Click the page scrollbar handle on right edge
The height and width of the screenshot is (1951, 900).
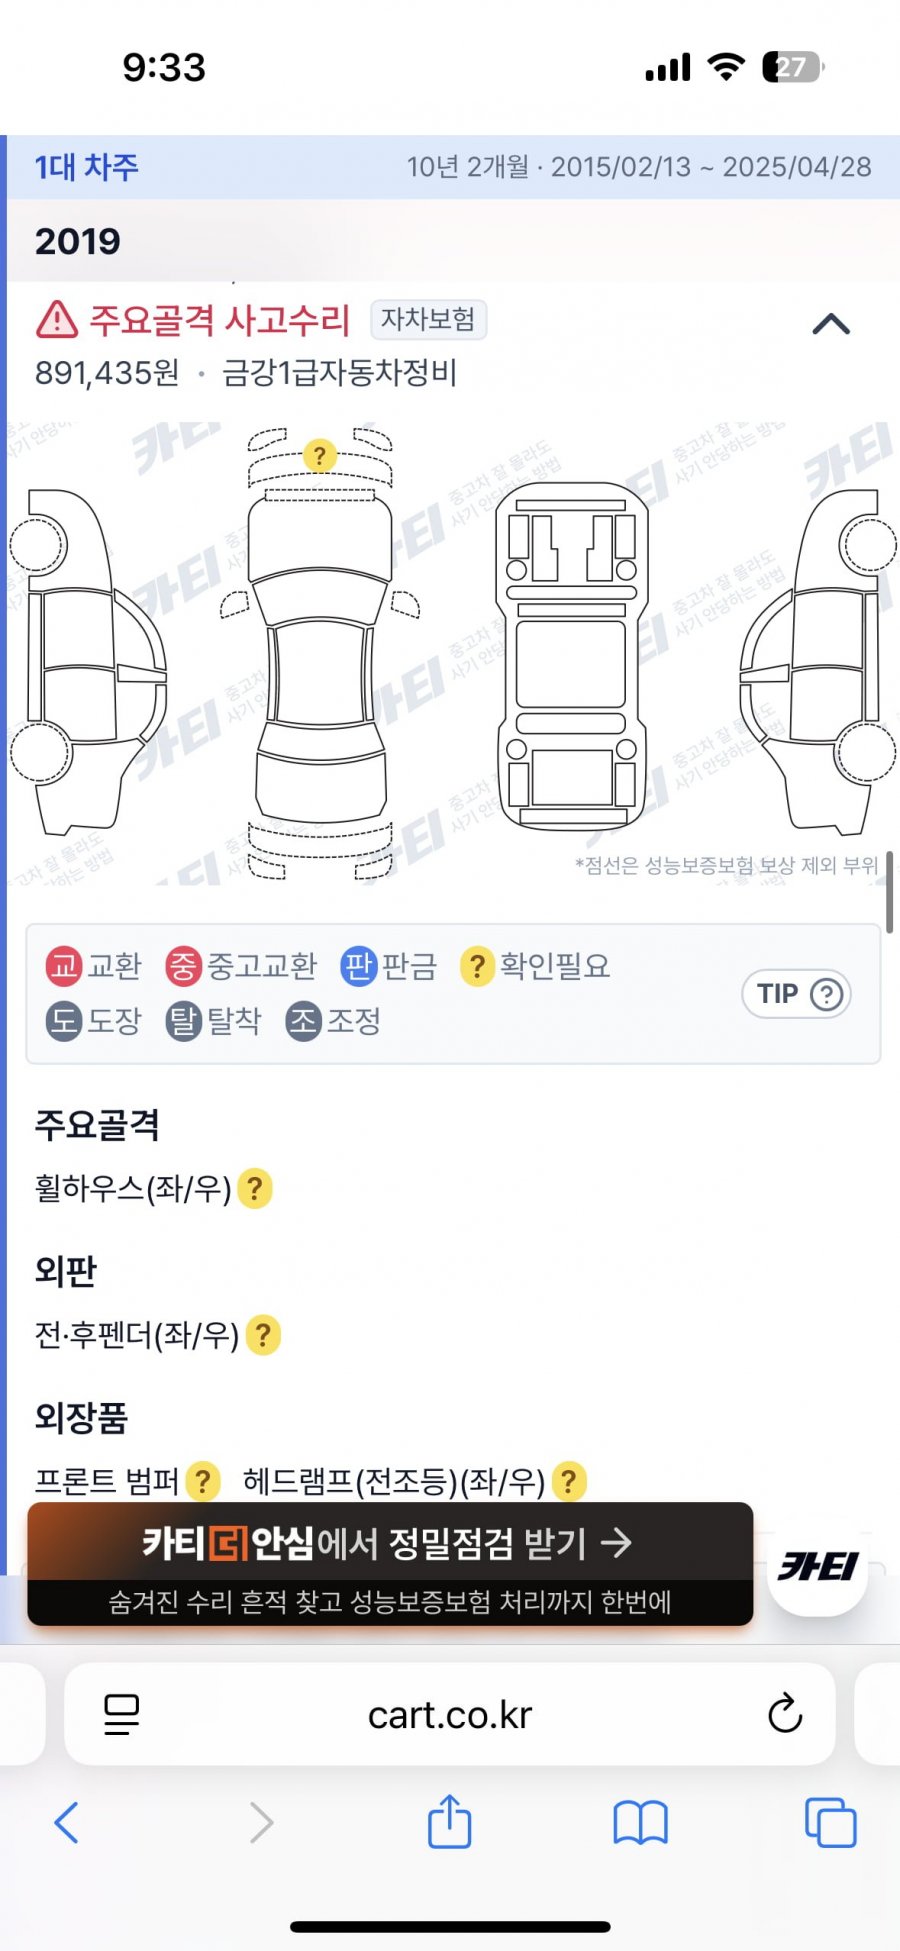pyautogui.click(x=890, y=892)
